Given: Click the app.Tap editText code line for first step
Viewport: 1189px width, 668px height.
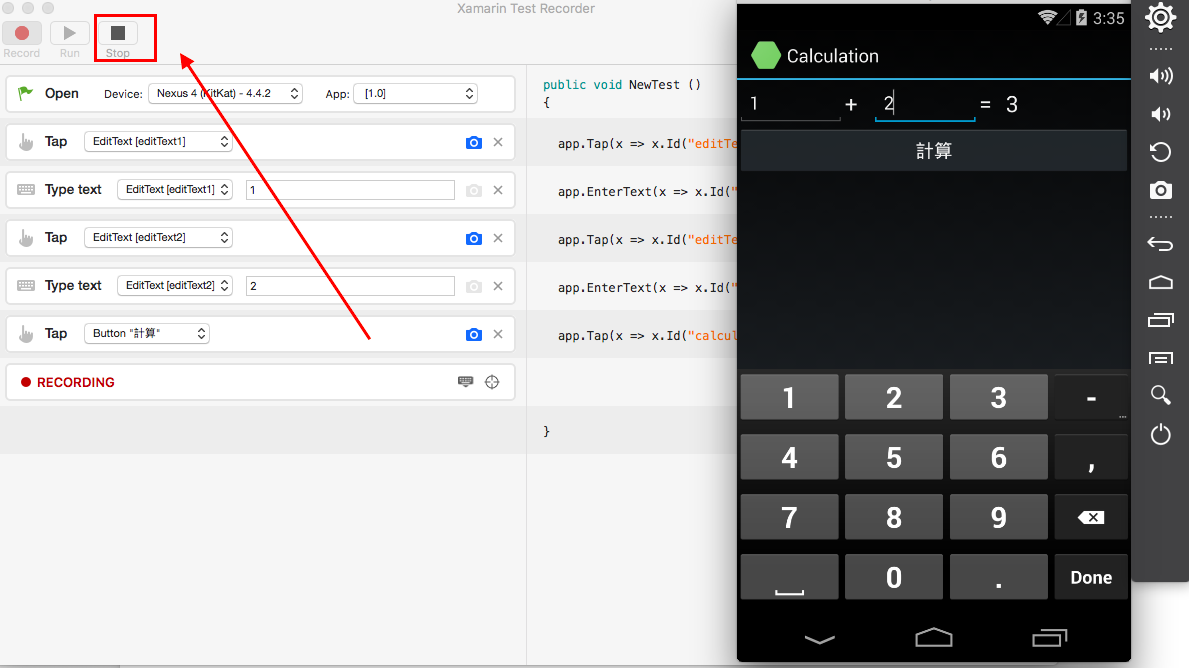Looking at the screenshot, I should coord(647,143).
